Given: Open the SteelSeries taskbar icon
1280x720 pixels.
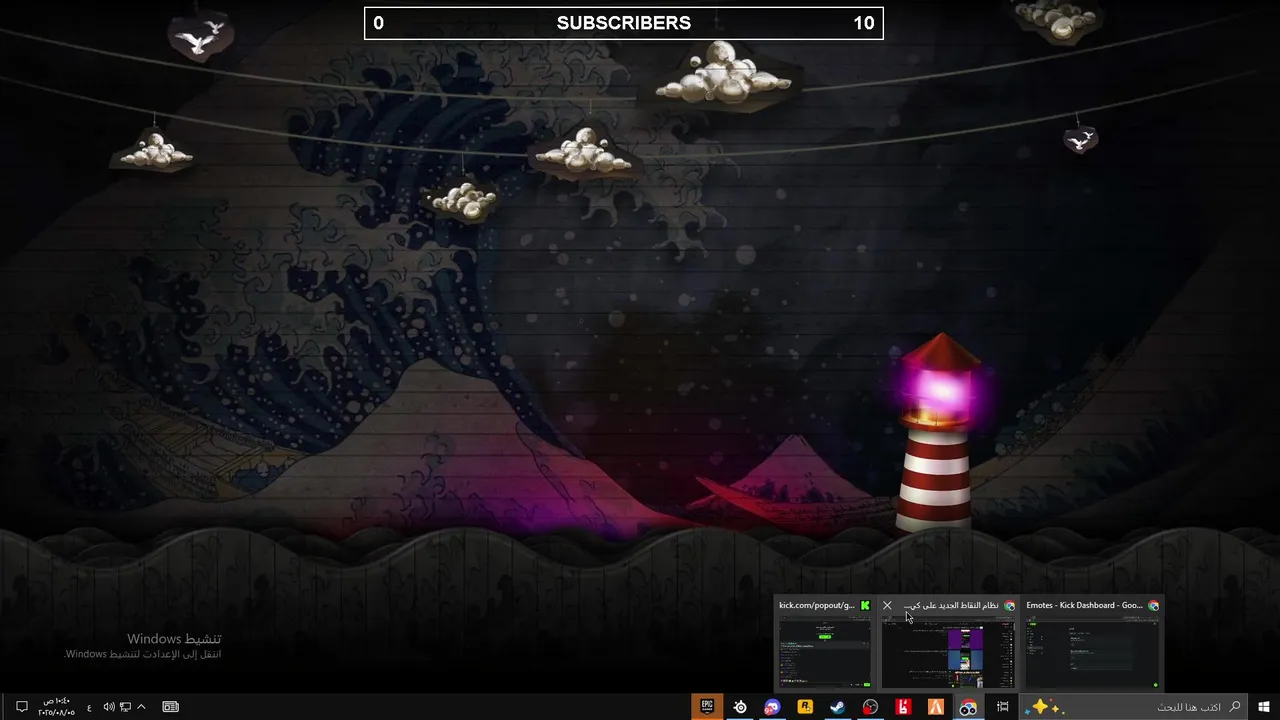Looking at the screenshot, I should pos(740,707).
